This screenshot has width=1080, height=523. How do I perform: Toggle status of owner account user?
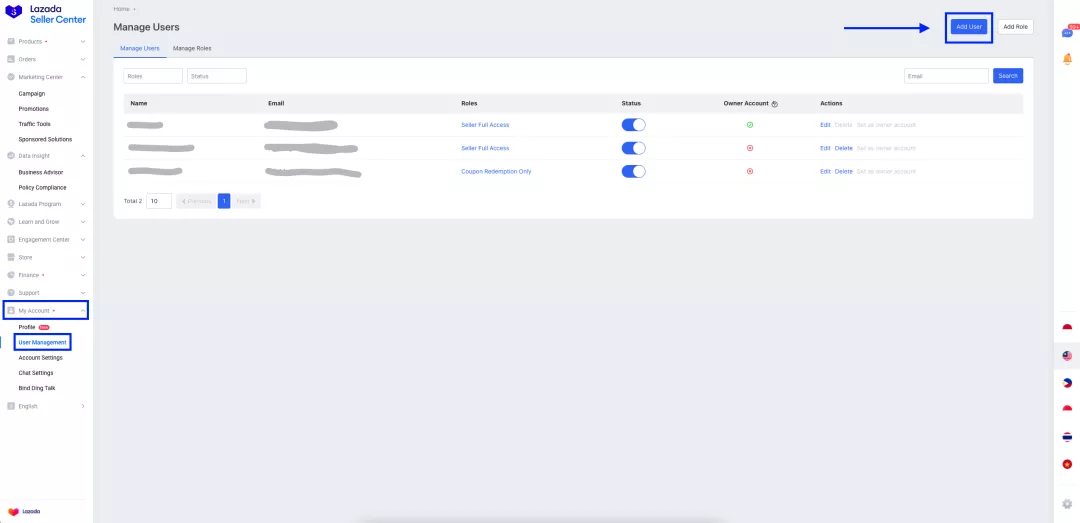pos(634,125)
